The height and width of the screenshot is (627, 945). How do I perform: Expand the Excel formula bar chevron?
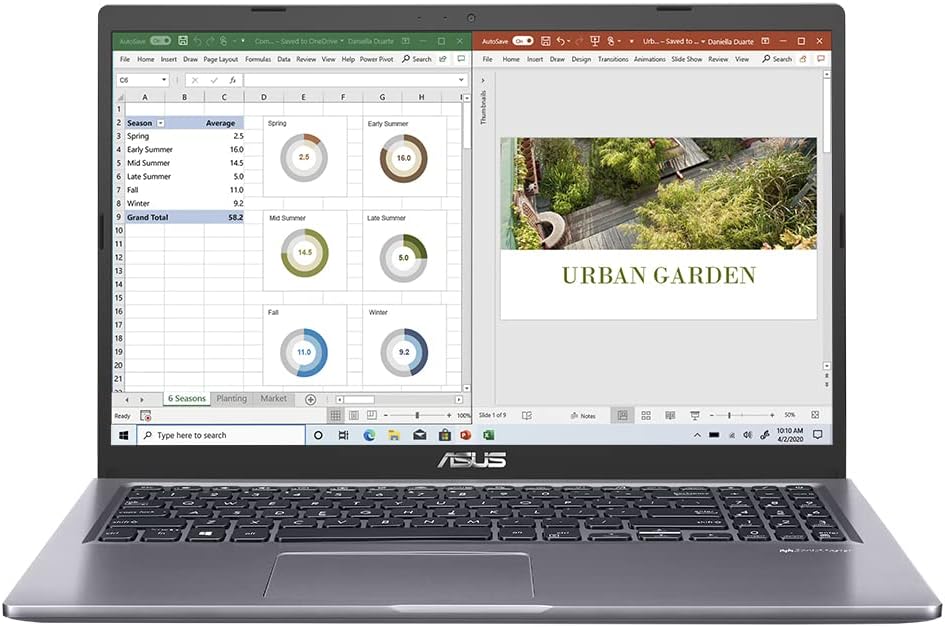click(x=463, y=78)
